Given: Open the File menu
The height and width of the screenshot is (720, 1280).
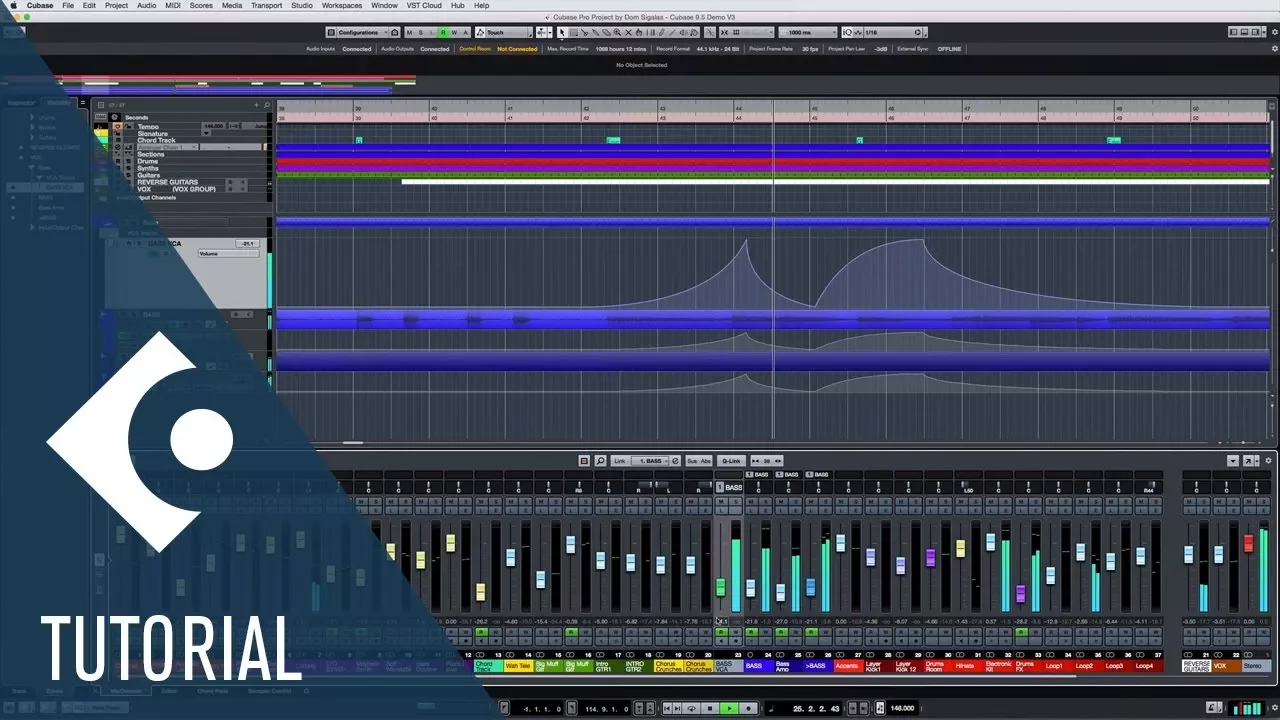Looking at the screenshot, I should 68,5.
